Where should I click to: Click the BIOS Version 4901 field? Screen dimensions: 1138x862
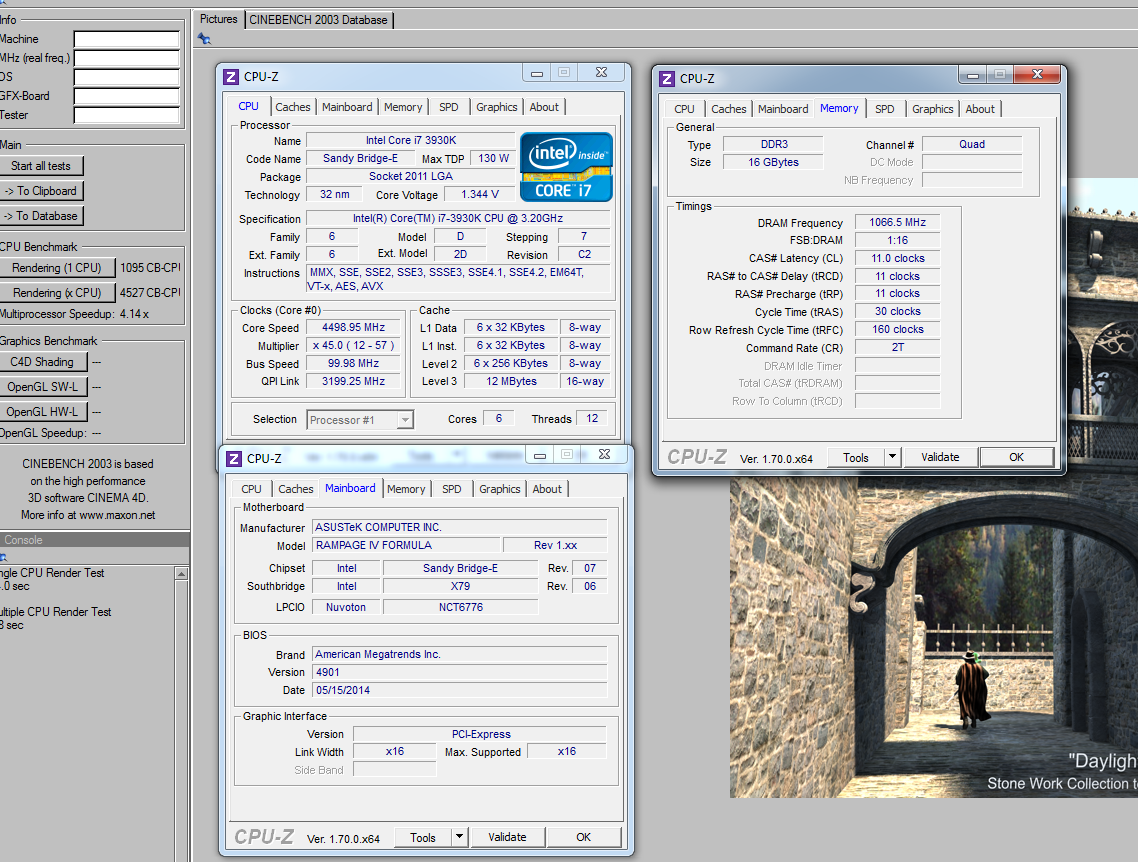460,672
